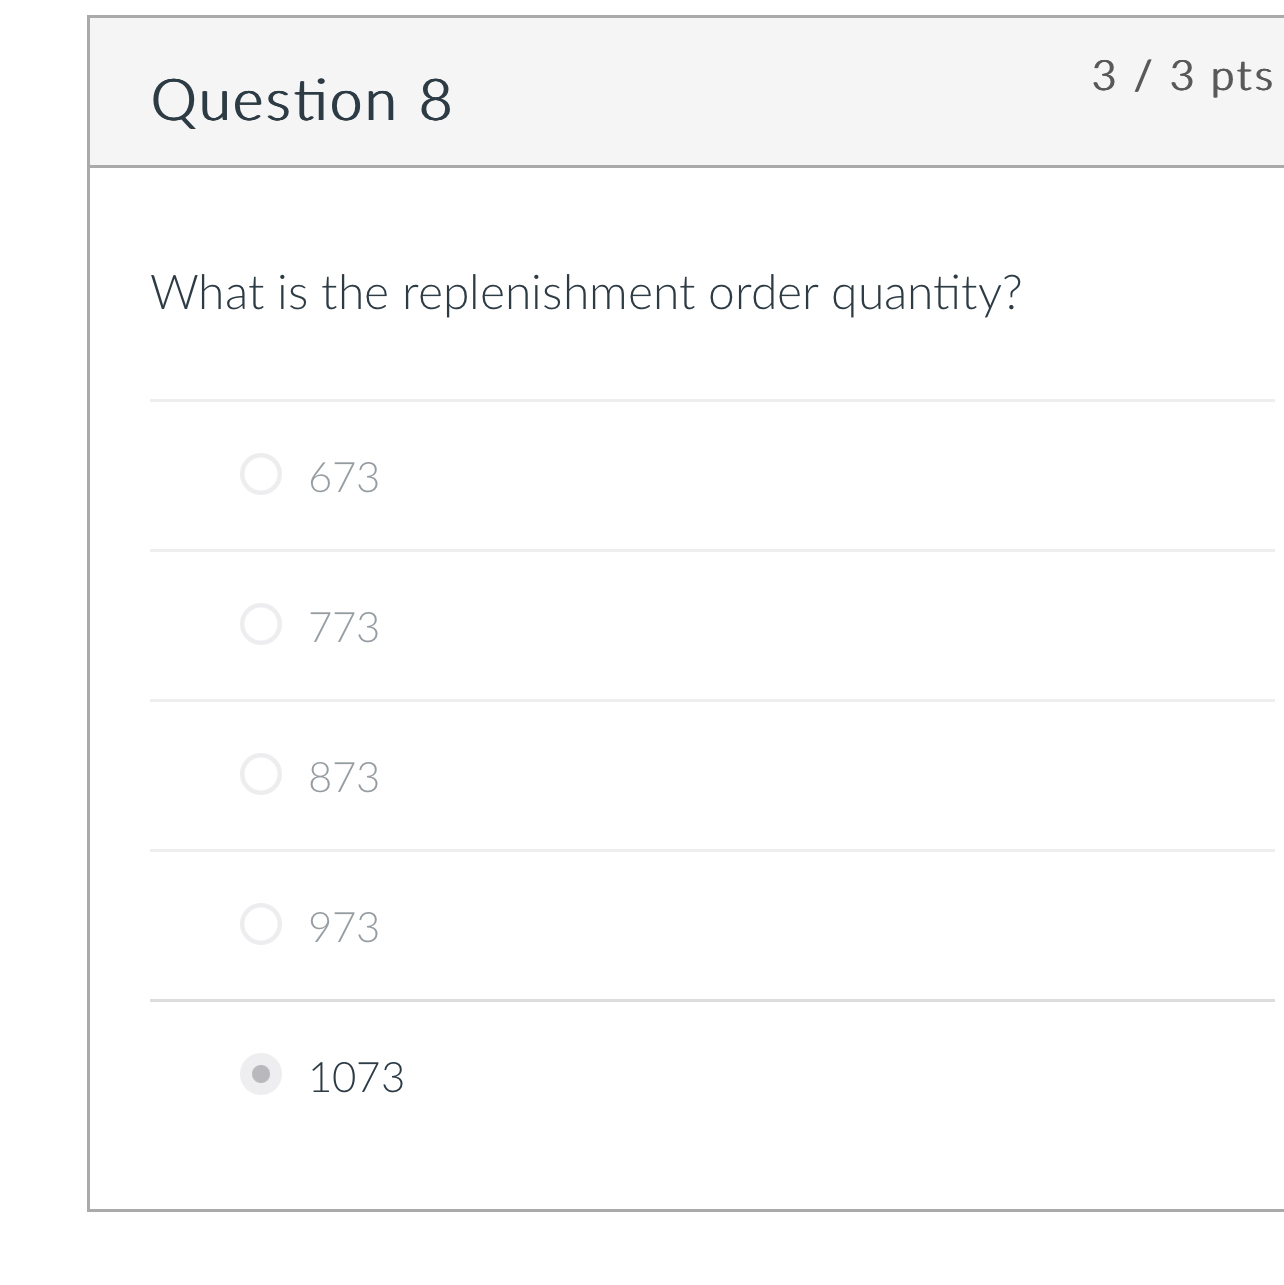The image size is (1284, 1285).
Task: Select the radio button for 773
Action: [x=261, y=624]
